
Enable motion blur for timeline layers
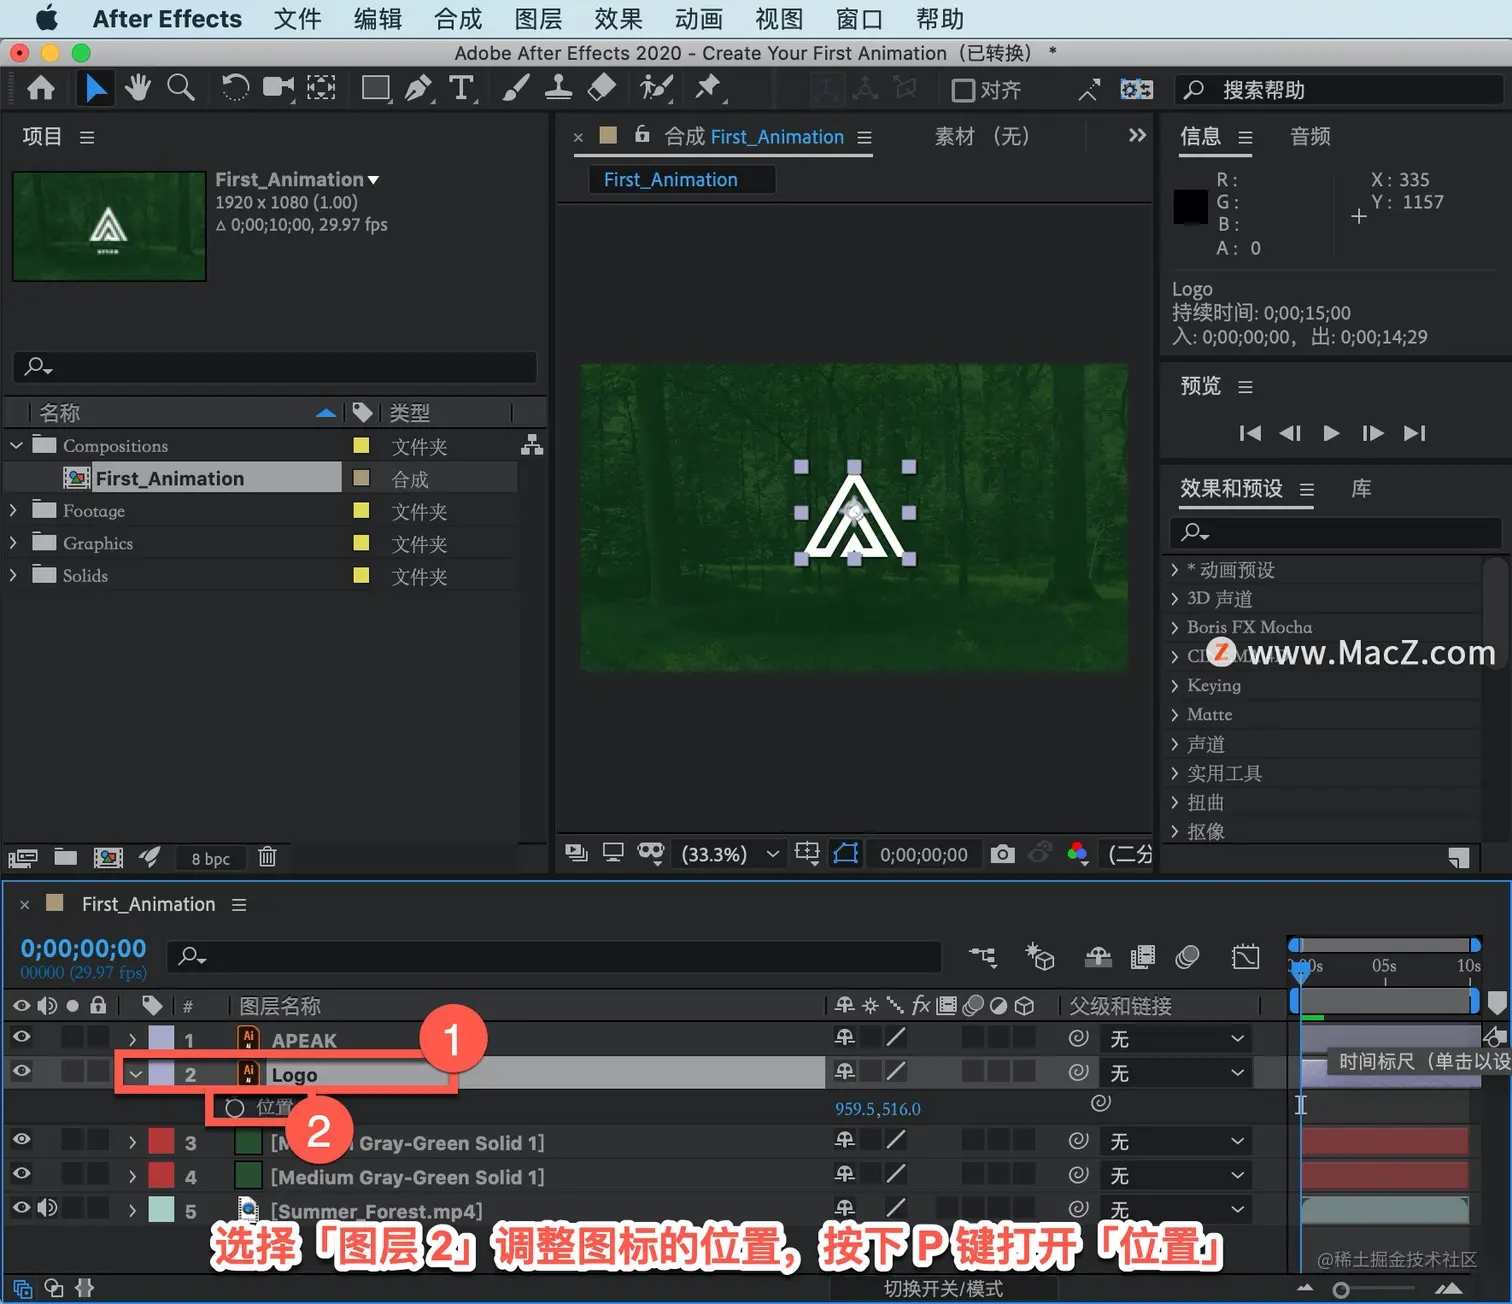[1187, 957]
